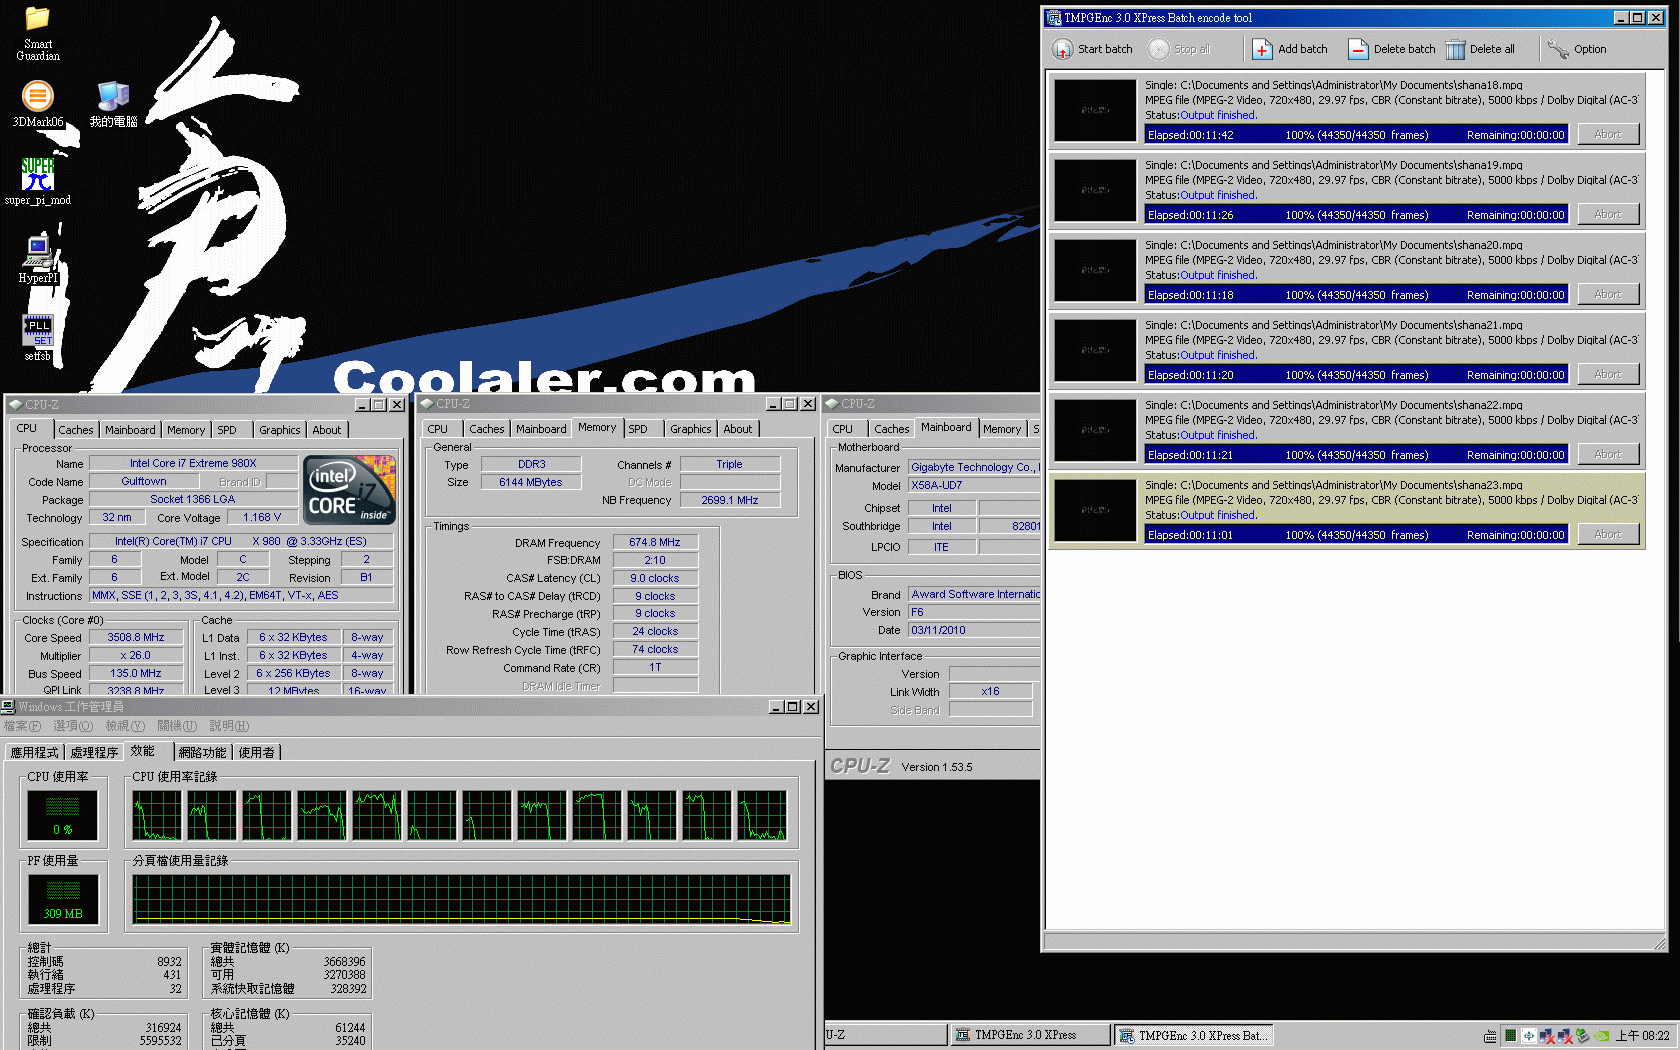Screen dimensions: 1680x1050
Task: Click the shana18.mpg progress bar at 100%
Action: [x=1356, y=135]
